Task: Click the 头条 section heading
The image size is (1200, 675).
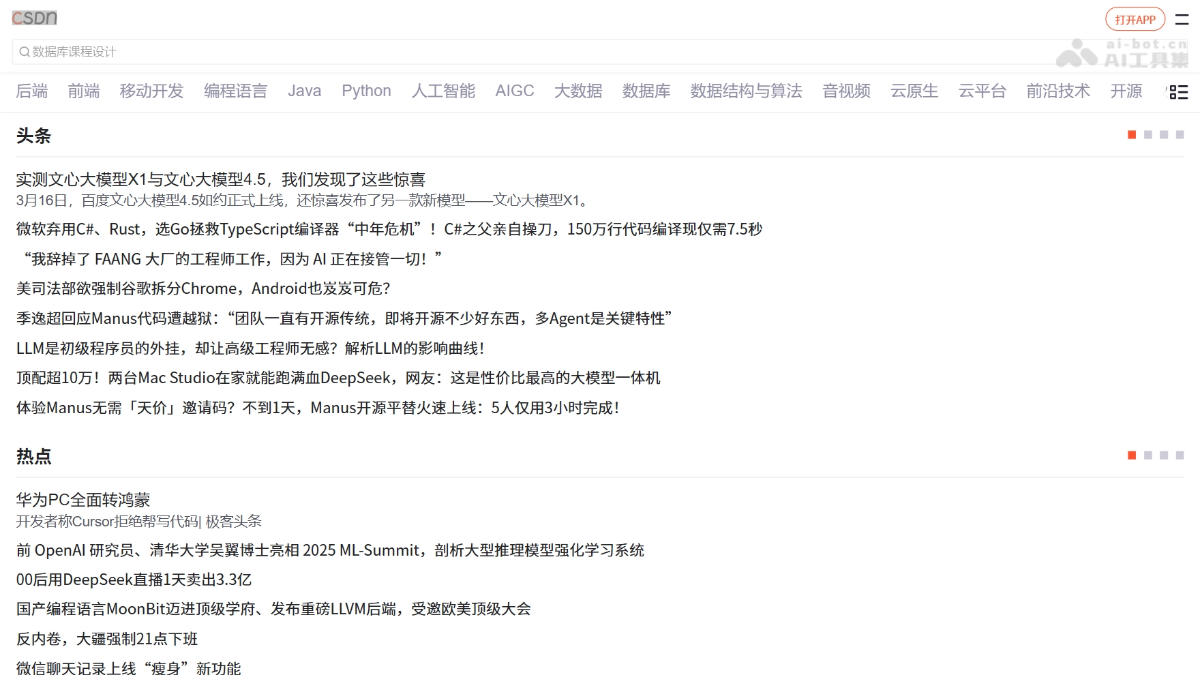Action: tap(33, 136)
